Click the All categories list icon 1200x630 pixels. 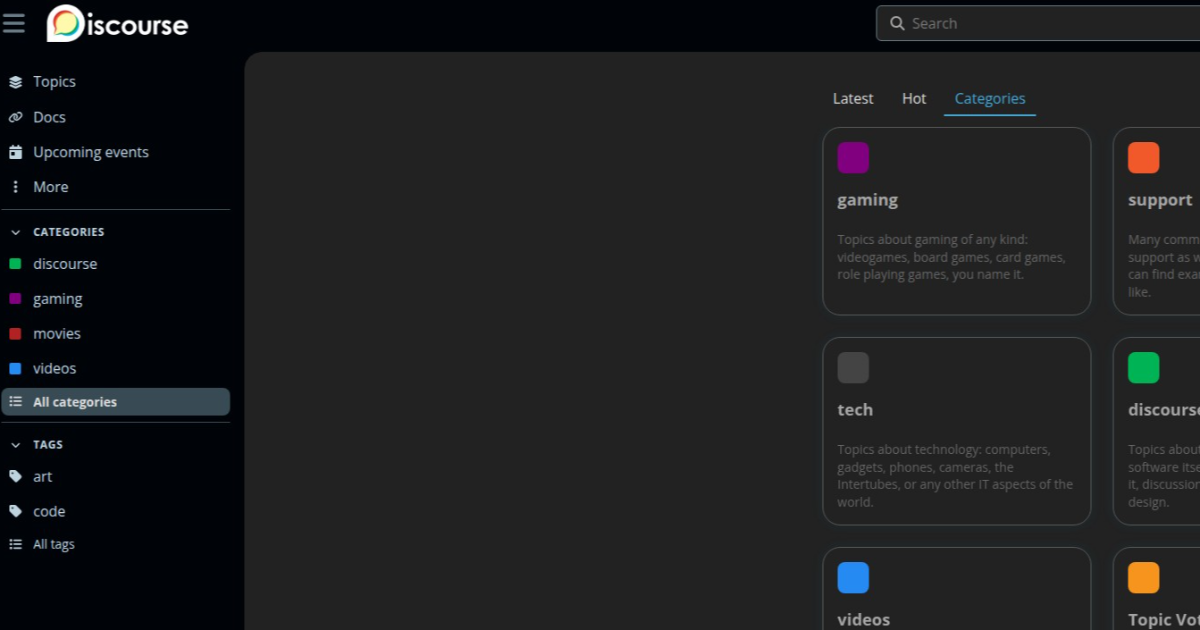pos(15,402)
